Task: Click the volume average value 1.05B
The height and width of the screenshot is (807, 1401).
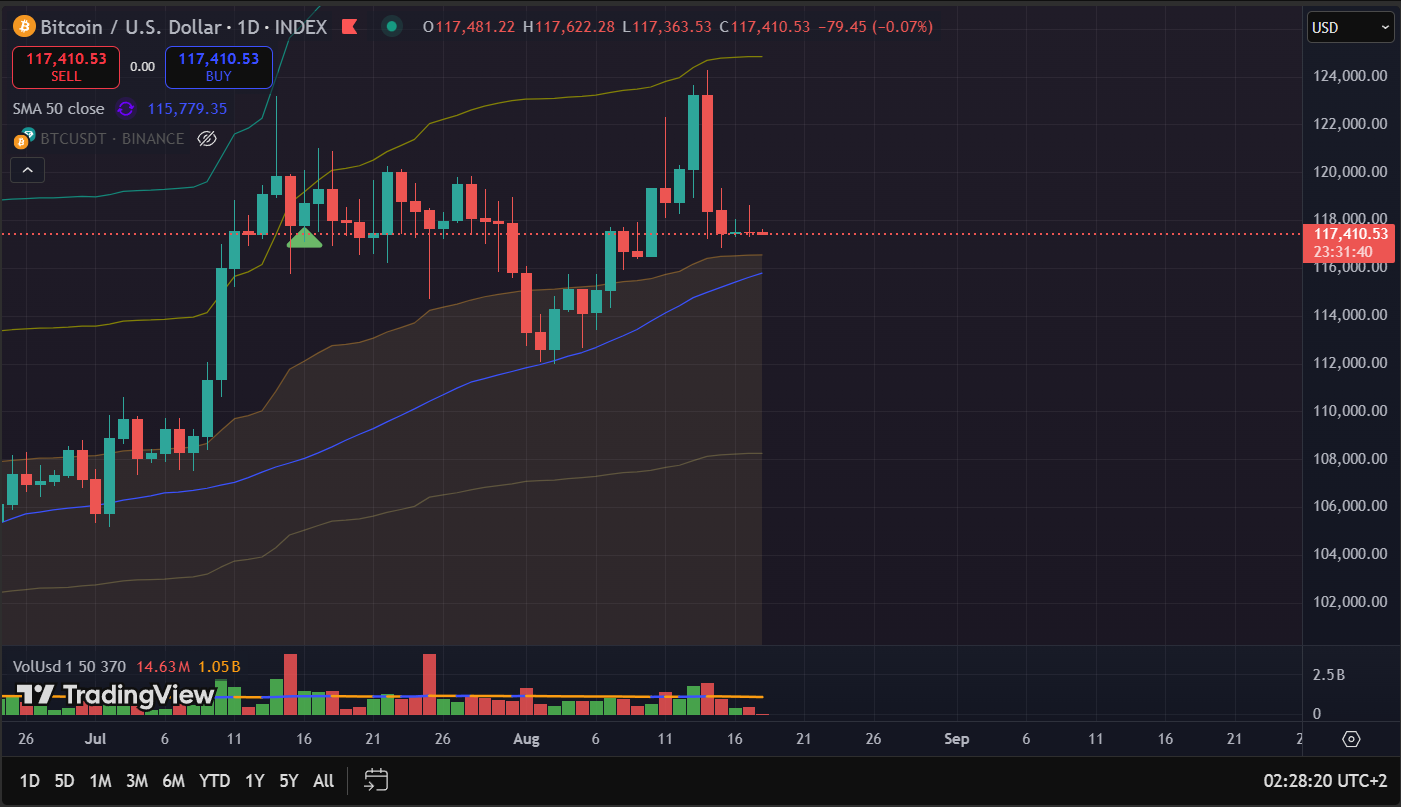Action: coord(219,667)
